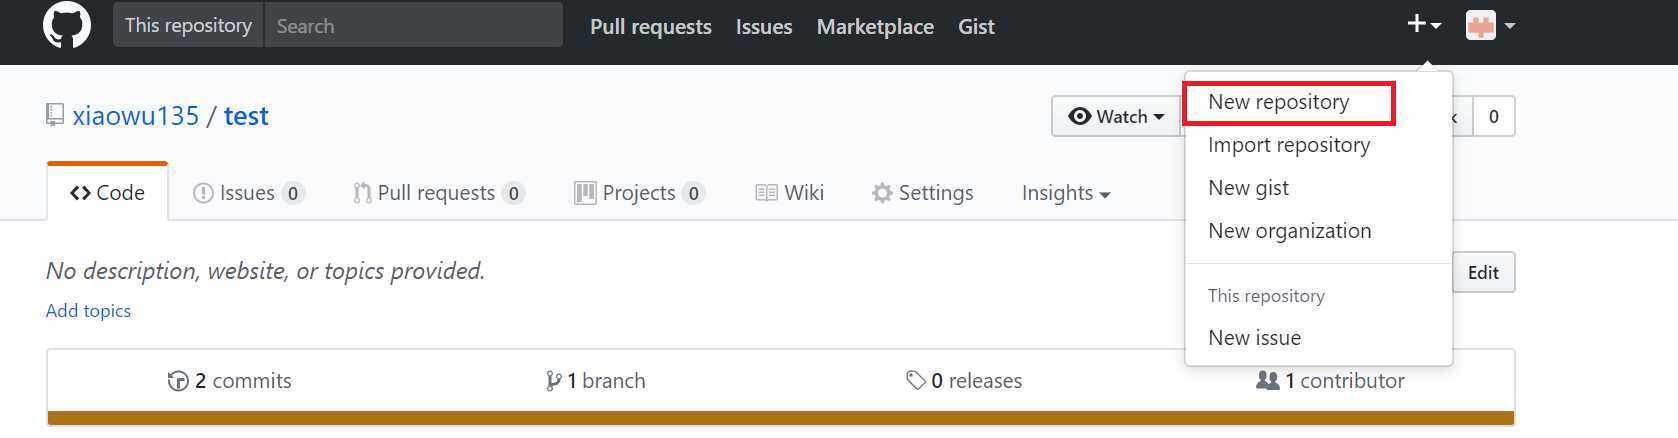1678x438 pixels.
Task: Switch to the Code tab
Action: pyautogui.click(x=107, y=192)
